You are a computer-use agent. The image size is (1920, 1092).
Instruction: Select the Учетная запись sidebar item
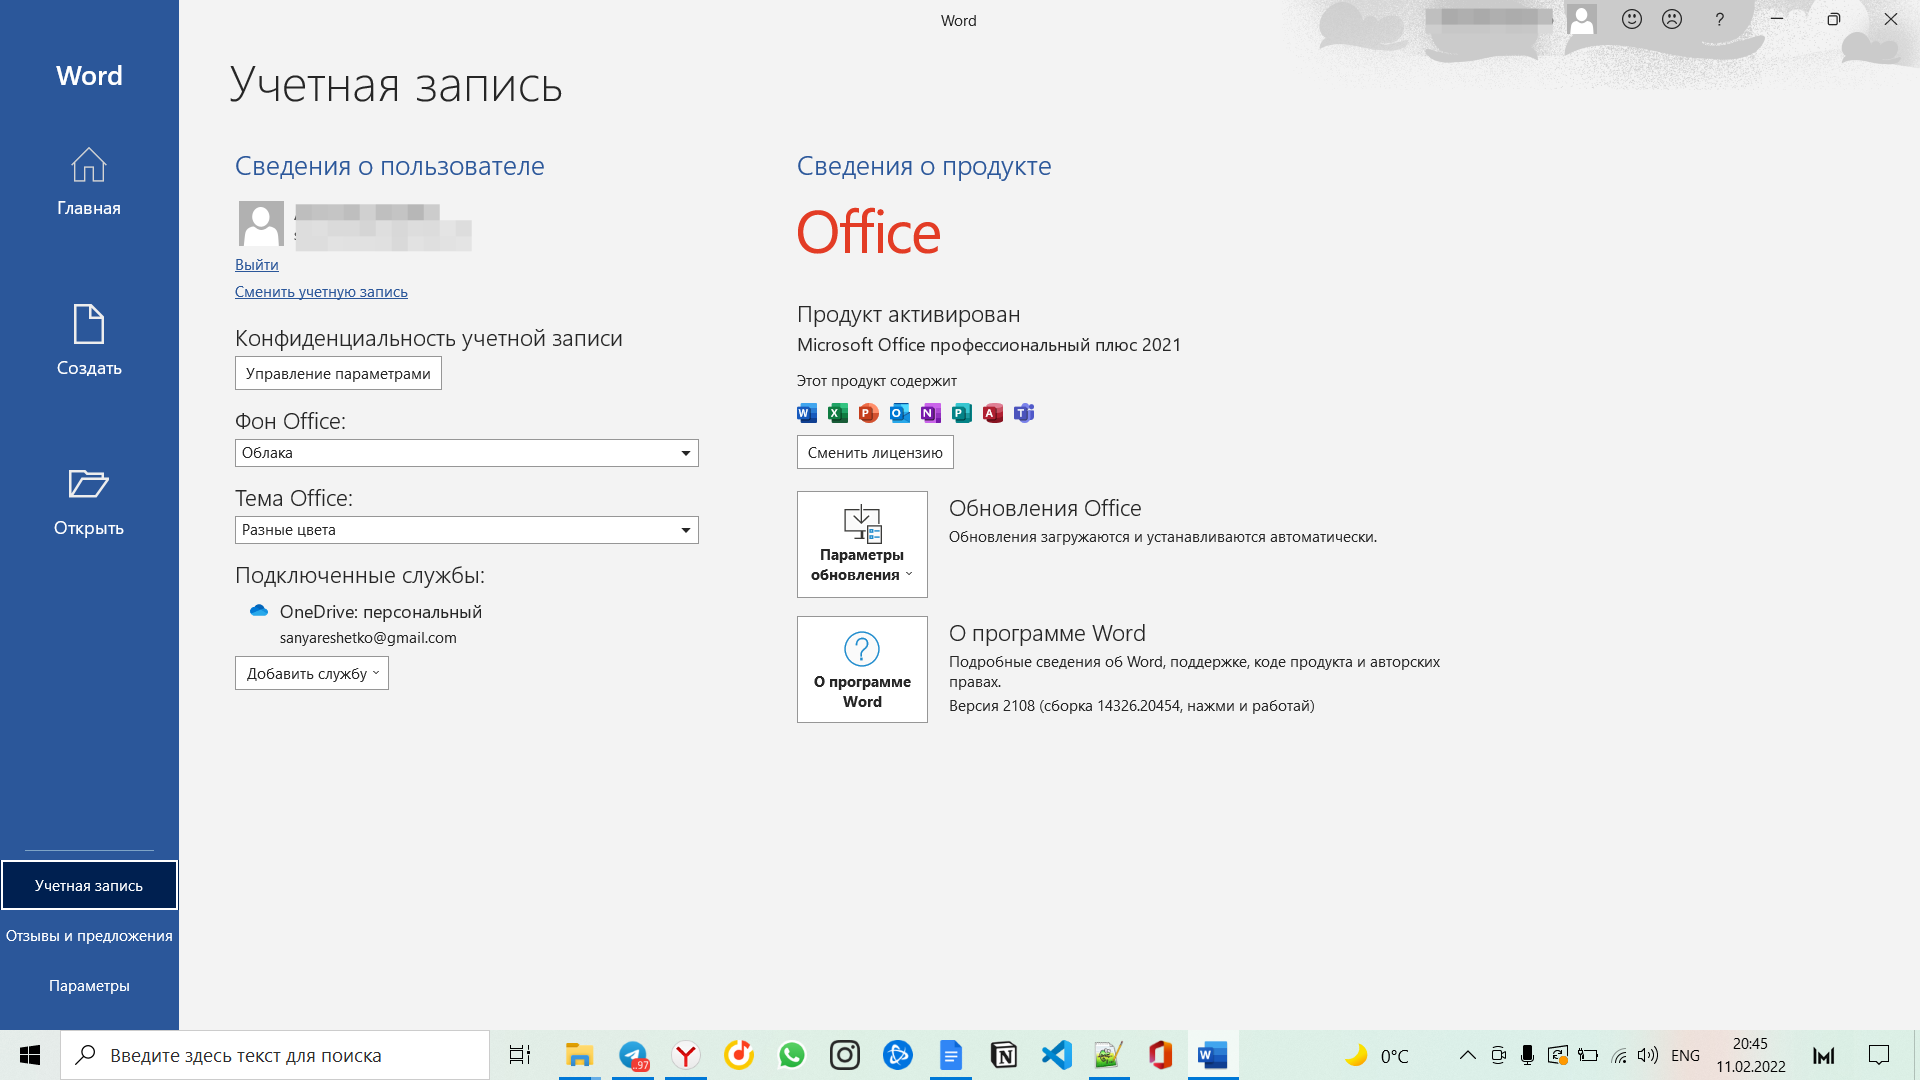(x=89, y=885)
